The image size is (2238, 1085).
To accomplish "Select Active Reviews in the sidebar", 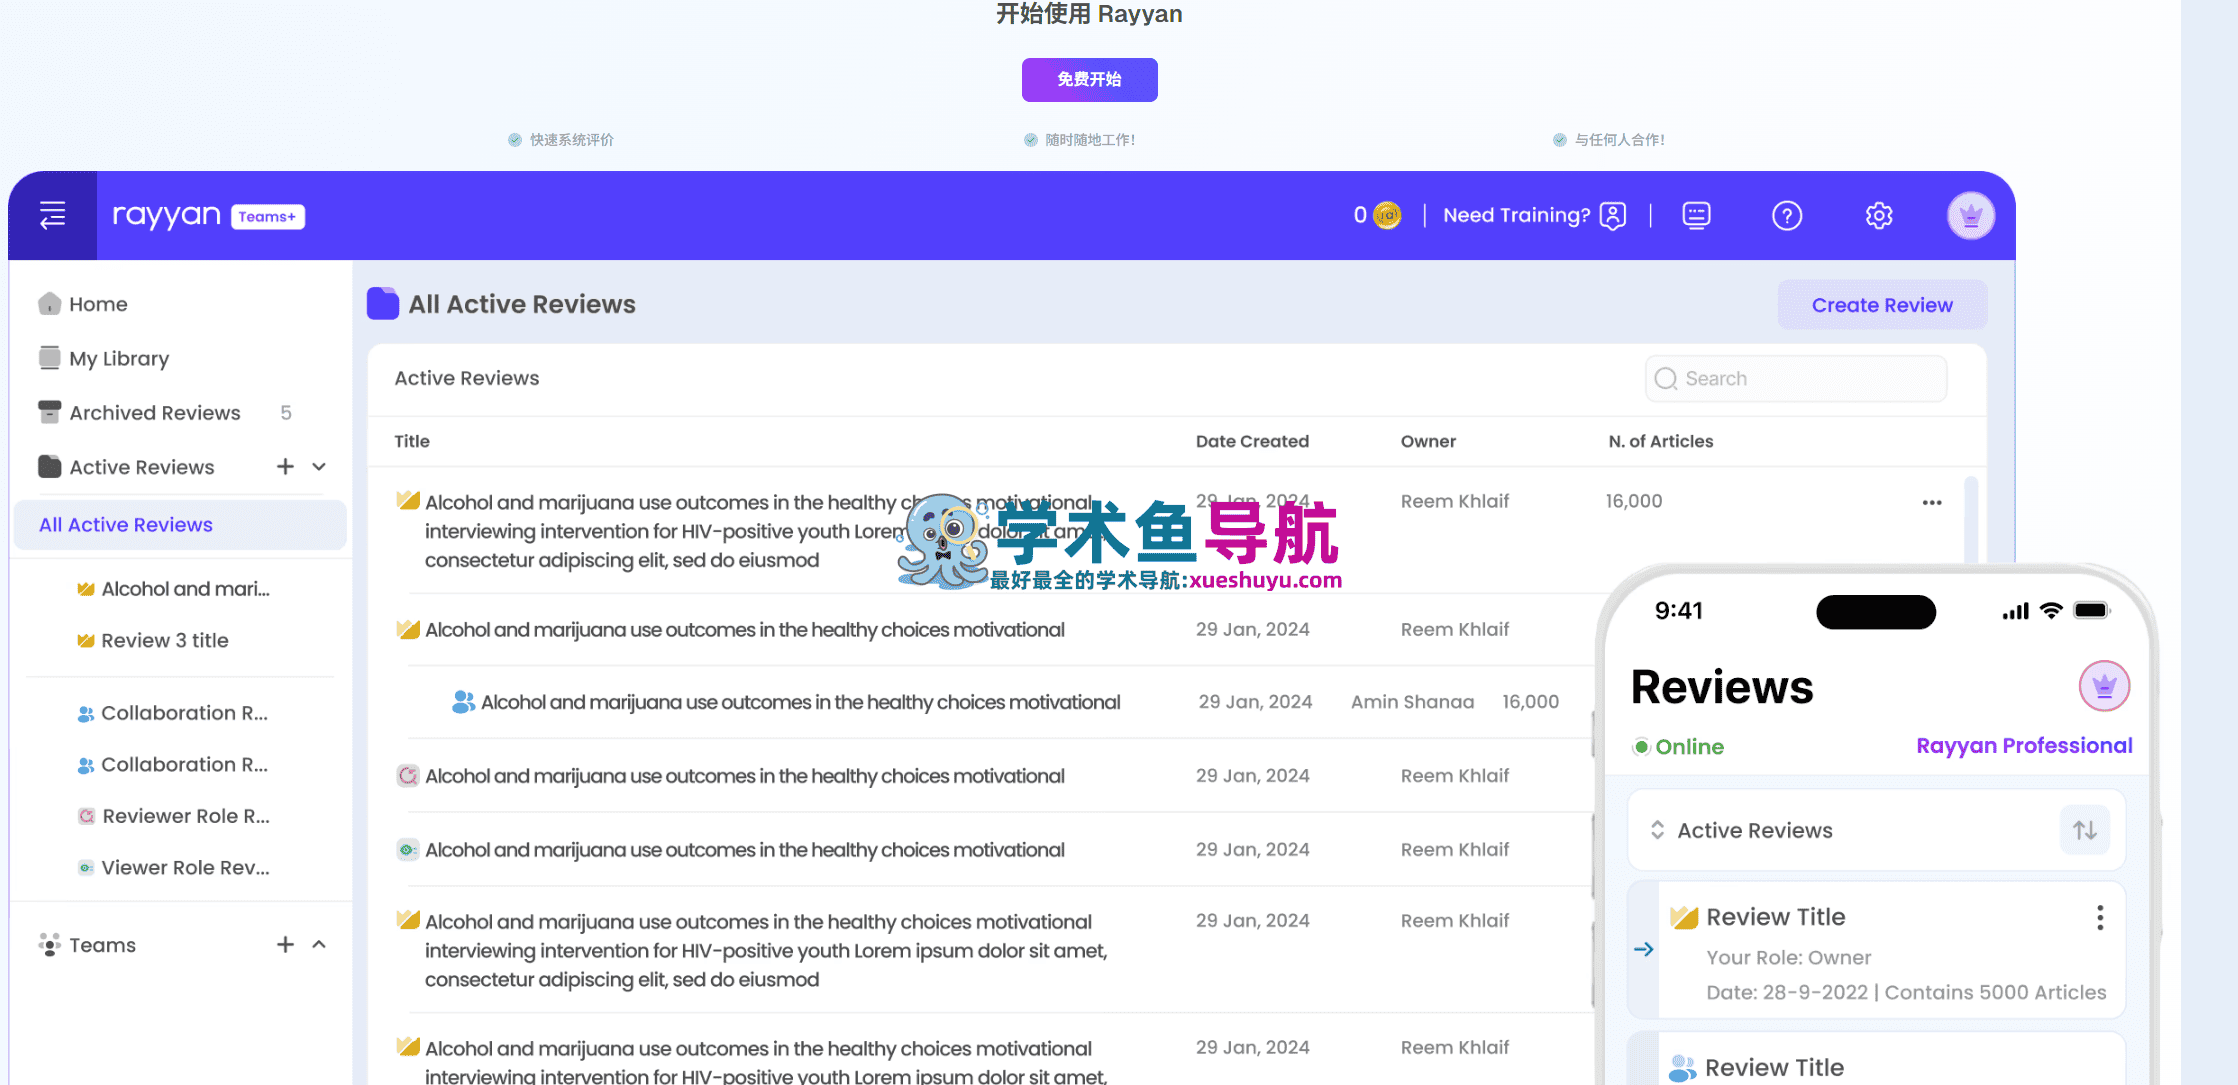I will point(127,467).
